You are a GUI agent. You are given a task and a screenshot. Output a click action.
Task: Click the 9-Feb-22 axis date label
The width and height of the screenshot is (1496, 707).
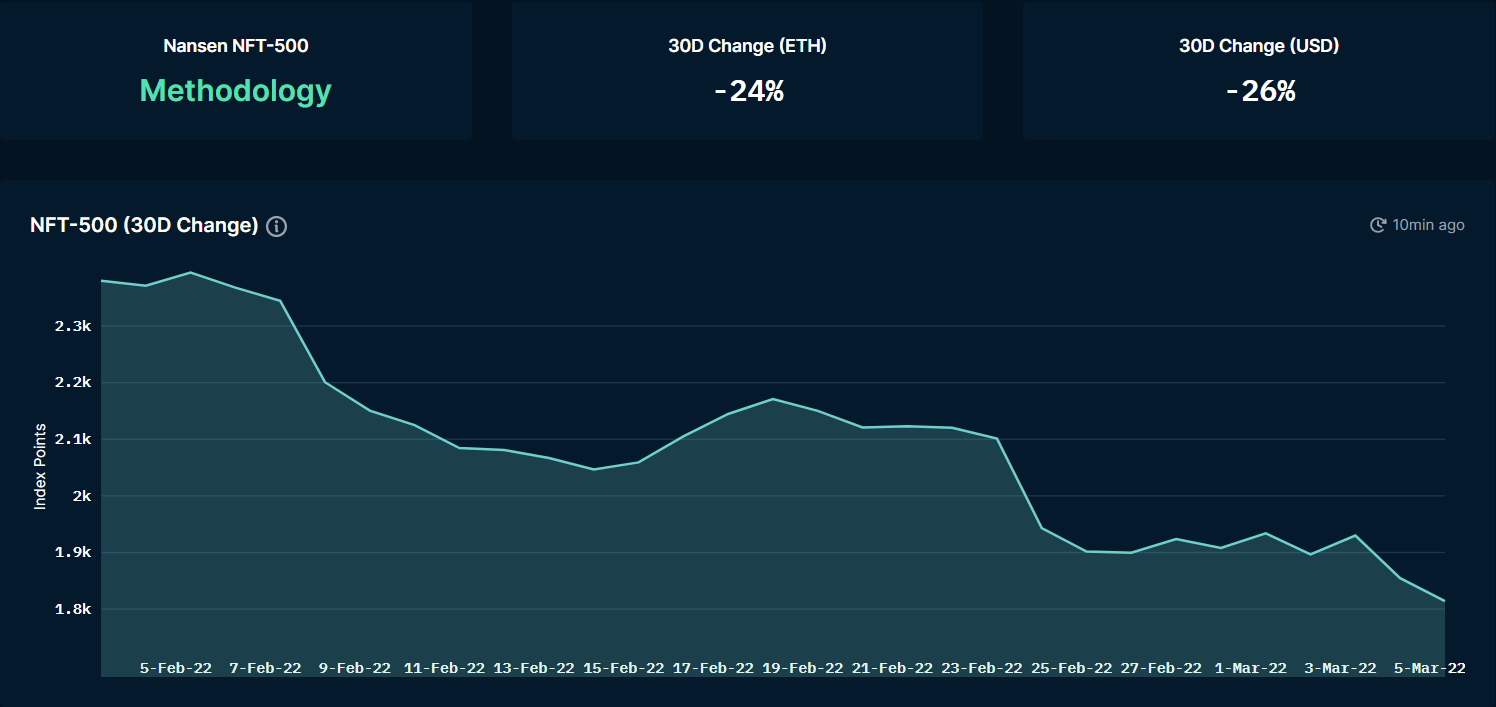tap(354, 668)
